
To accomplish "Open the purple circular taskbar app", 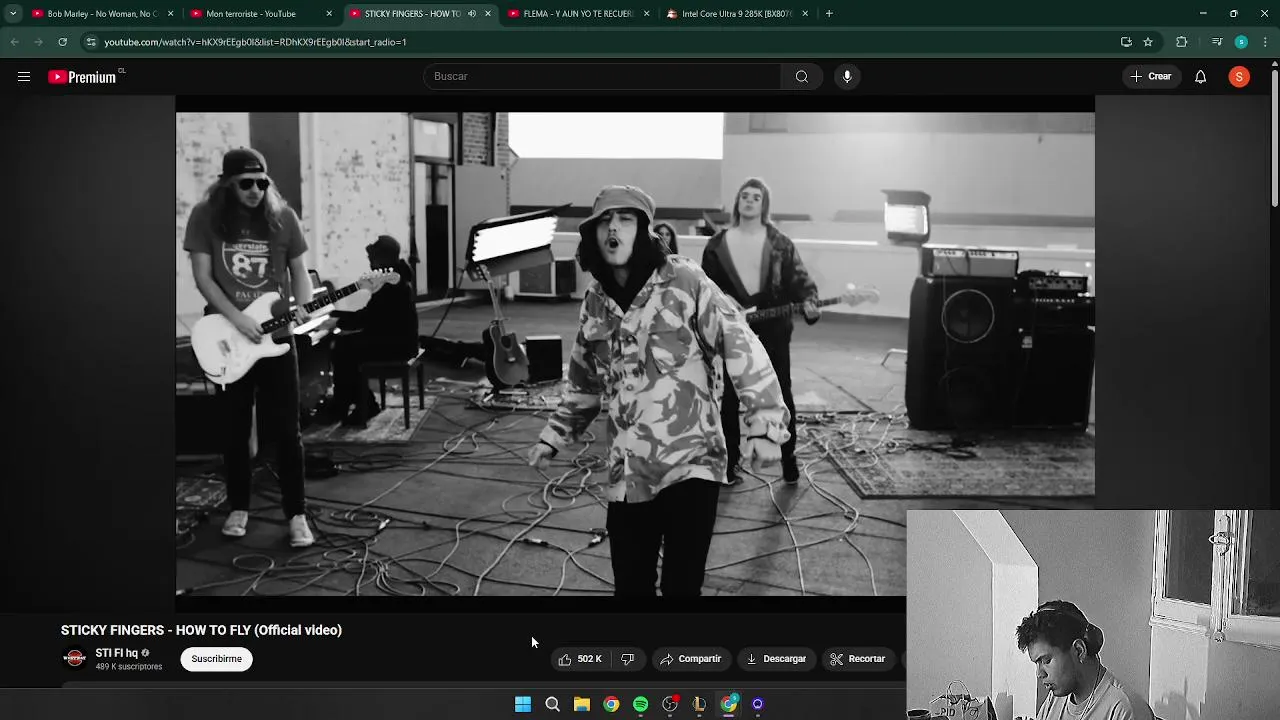I will pyautogui.click(x=758, y=704).
